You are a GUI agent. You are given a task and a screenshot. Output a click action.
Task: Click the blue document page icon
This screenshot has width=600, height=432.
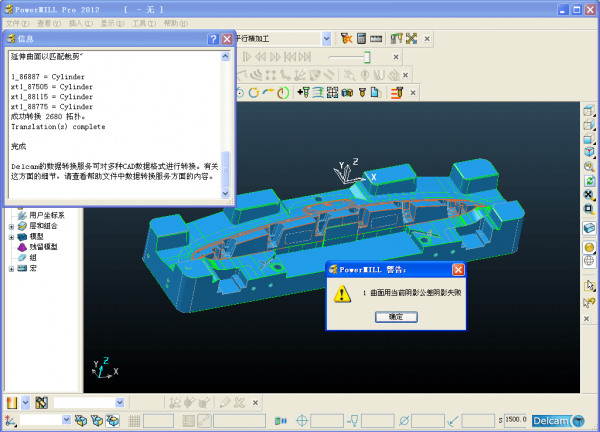point(376,93)
